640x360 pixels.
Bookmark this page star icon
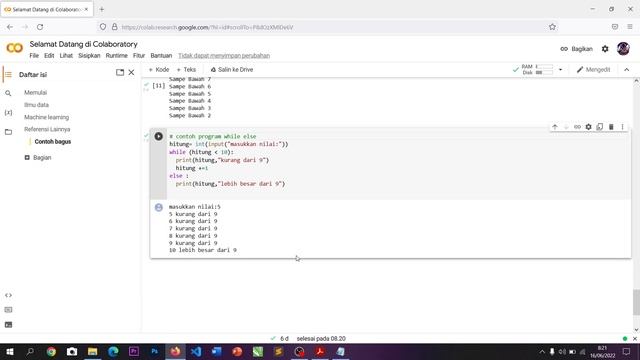(x=552, y=27)
